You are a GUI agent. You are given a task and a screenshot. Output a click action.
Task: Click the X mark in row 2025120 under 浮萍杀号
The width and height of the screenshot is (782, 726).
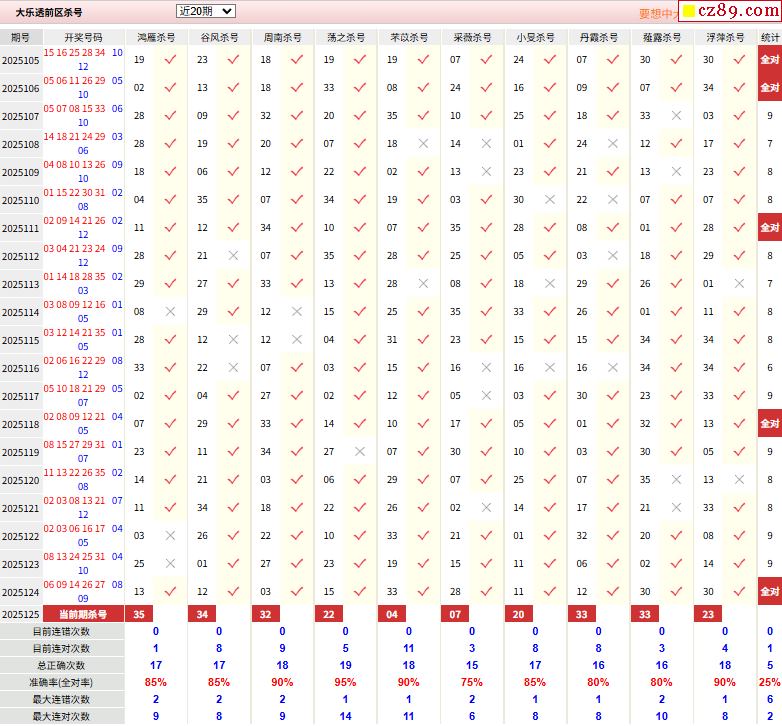(739, 480)
